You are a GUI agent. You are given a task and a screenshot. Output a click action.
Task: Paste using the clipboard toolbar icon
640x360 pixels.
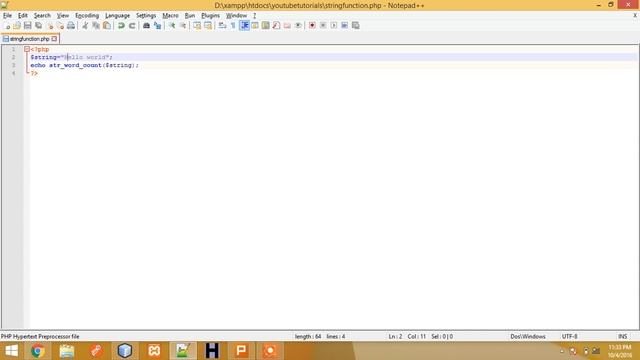[107, 25]
